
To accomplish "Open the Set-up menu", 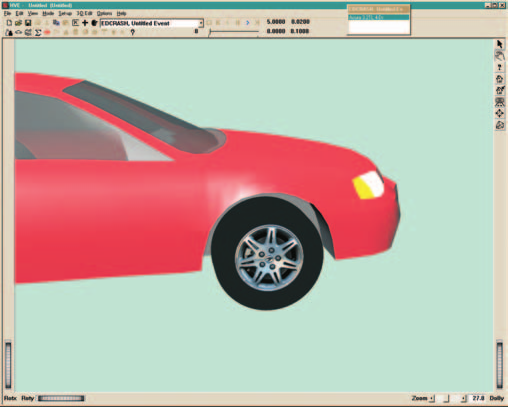I will (x=65, y=13).
